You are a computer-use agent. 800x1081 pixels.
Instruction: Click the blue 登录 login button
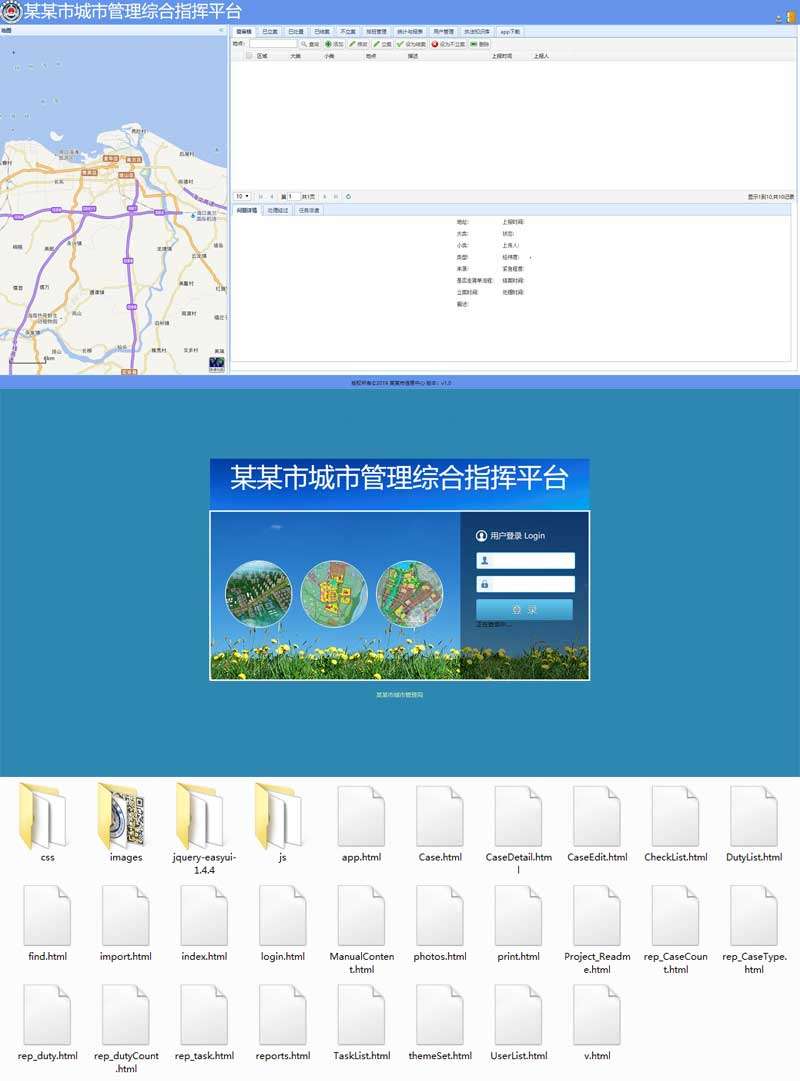(x=525, y=609)
